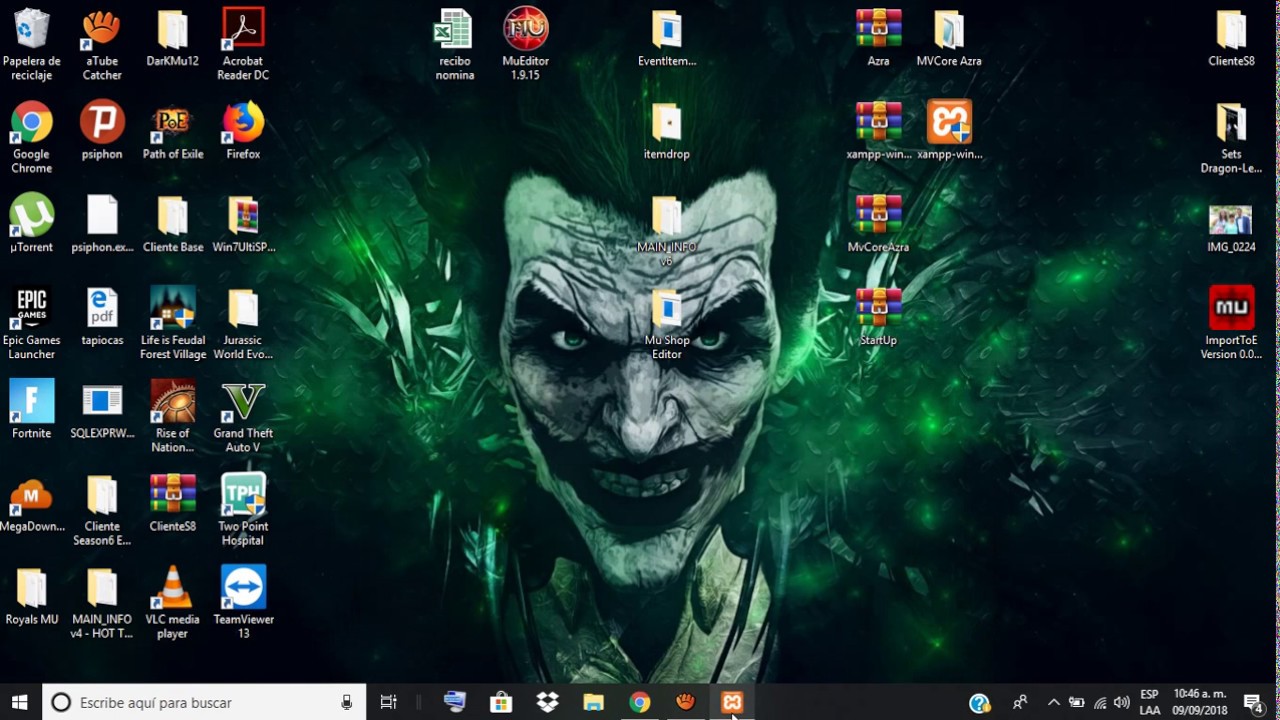Screen dimensions: 1280x720
Task: Select the Grand Theft Auto V shortcut
Action: [x=243, y=416]
